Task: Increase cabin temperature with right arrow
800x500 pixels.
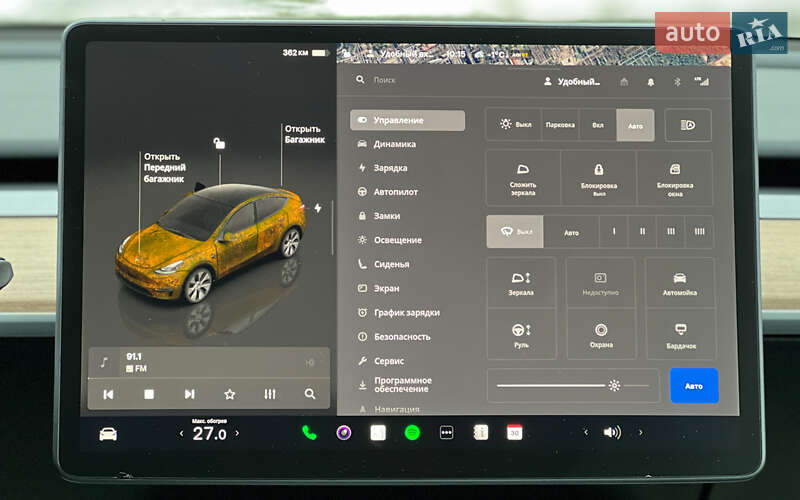Action: pyautogui.click(x=237, y=433)
